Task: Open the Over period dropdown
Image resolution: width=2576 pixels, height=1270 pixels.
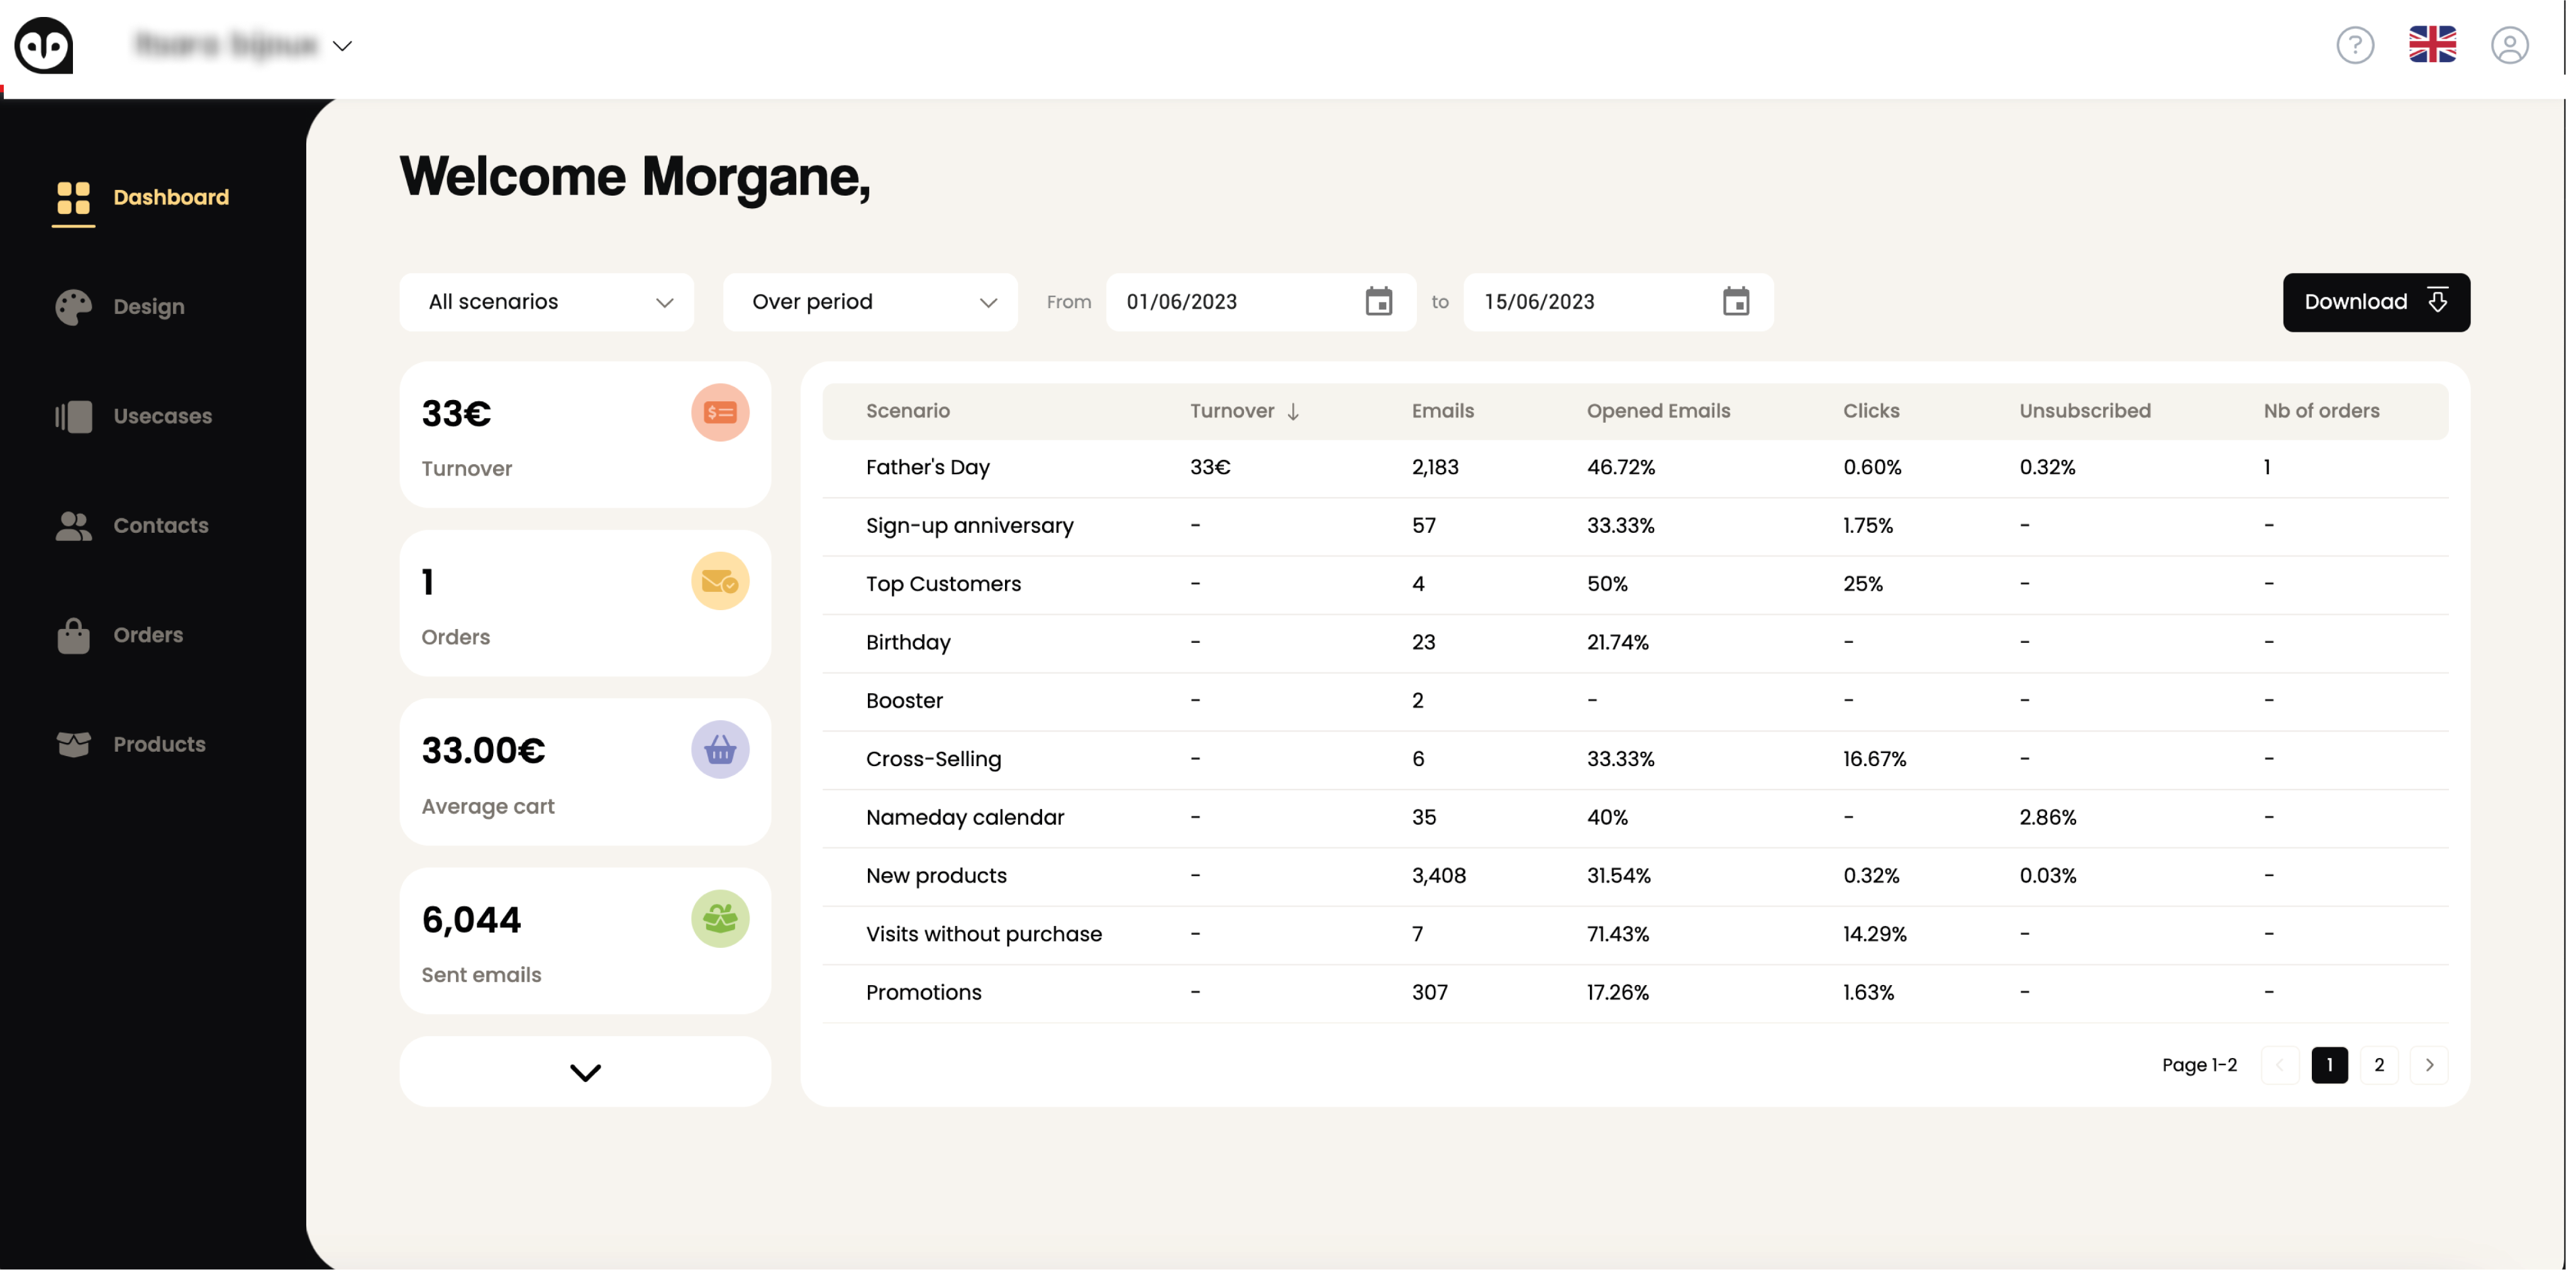Action: (x=869, y=301)
